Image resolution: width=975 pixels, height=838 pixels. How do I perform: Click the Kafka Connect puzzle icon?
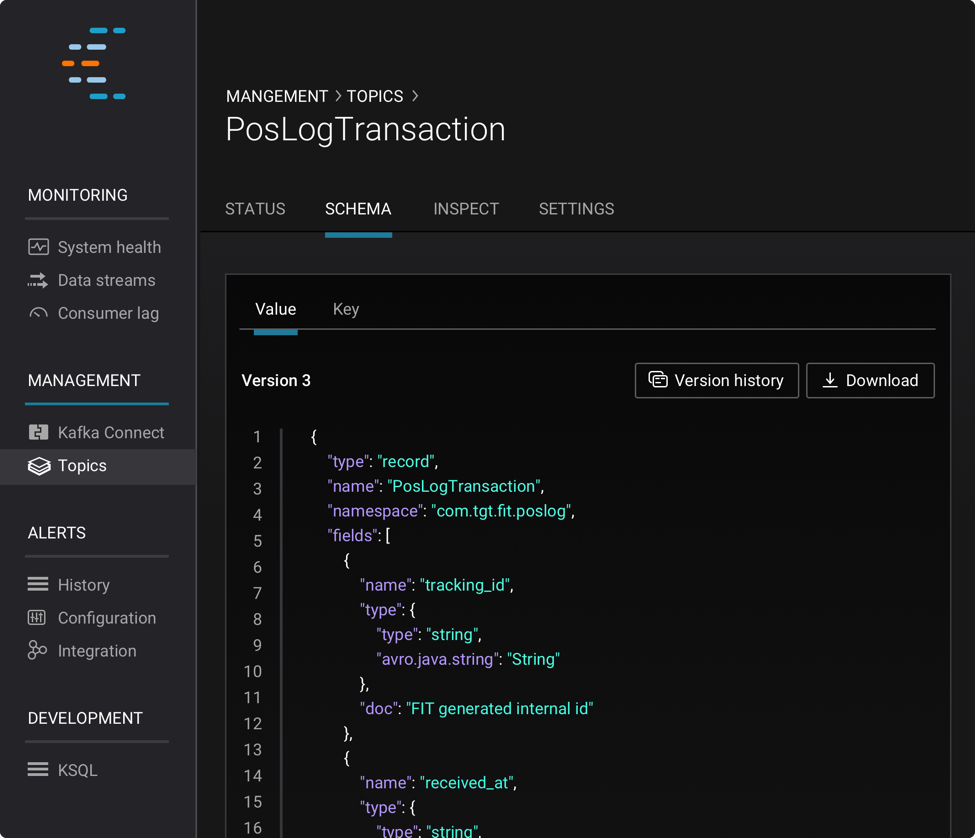(x=38, y=432)
